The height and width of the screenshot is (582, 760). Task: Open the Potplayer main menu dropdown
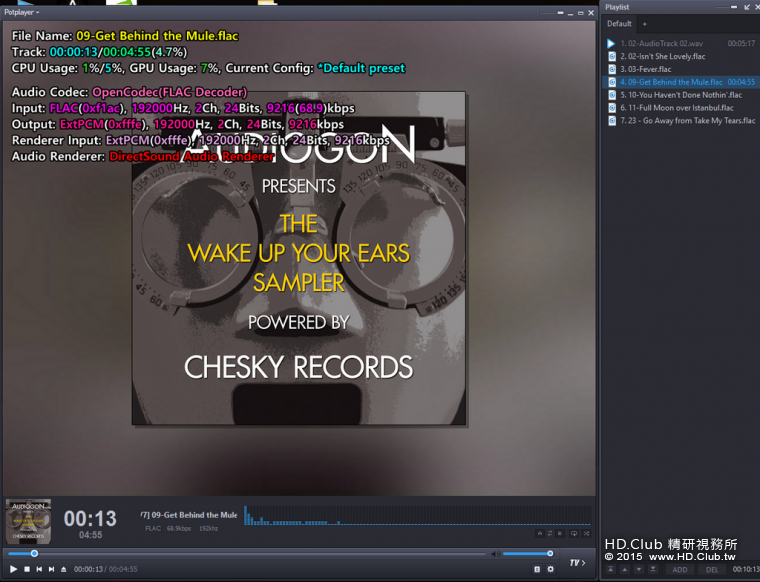coord(22,12)
